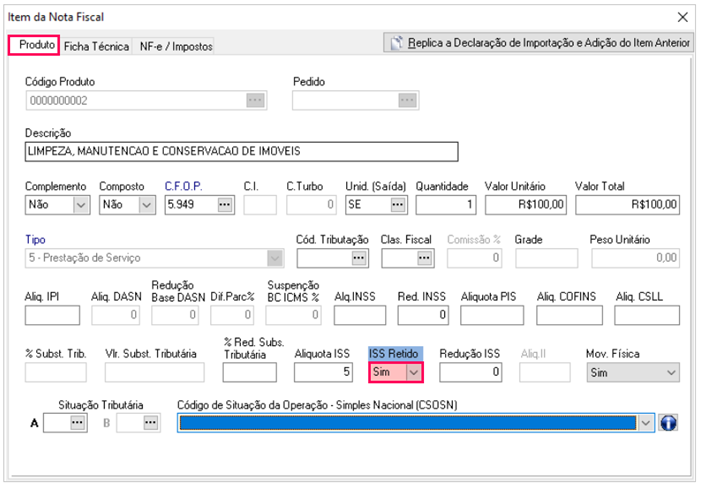The image size is (701, 488).
Task: Click the Descrição text field
Action: tap(240, 151)
